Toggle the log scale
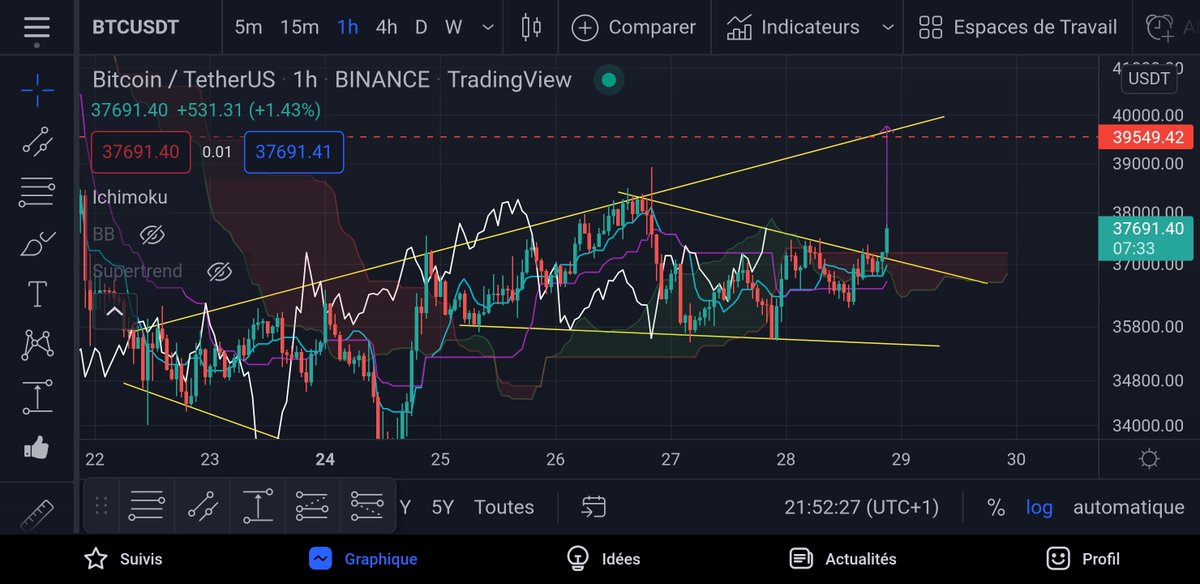Image resolution: width=1200 pixels, height=584 pixels. pyautogui.click(x=1039, y=507)
